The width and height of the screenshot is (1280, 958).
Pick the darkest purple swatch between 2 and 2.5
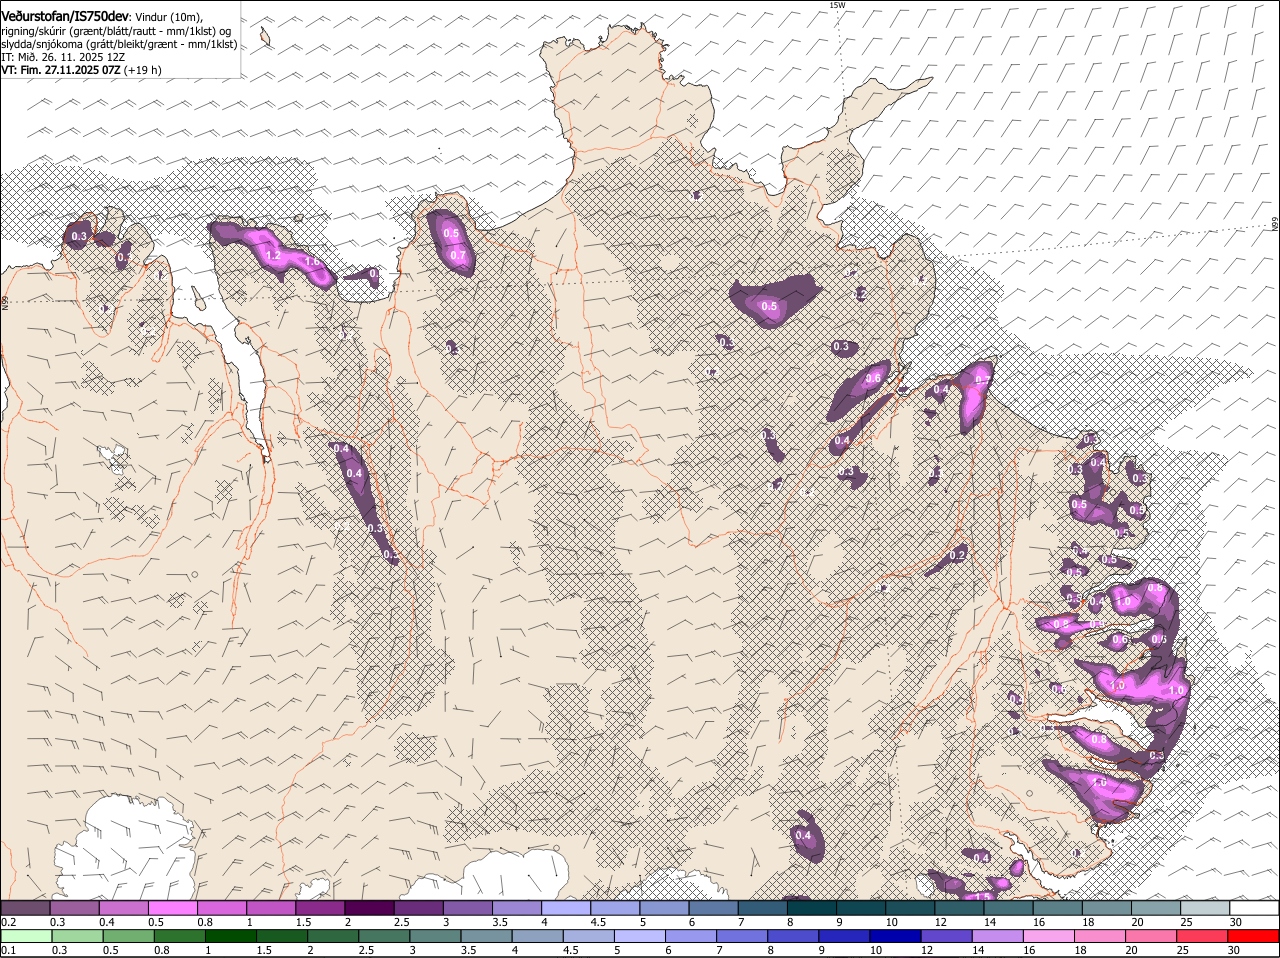click(x=369, y=907)
